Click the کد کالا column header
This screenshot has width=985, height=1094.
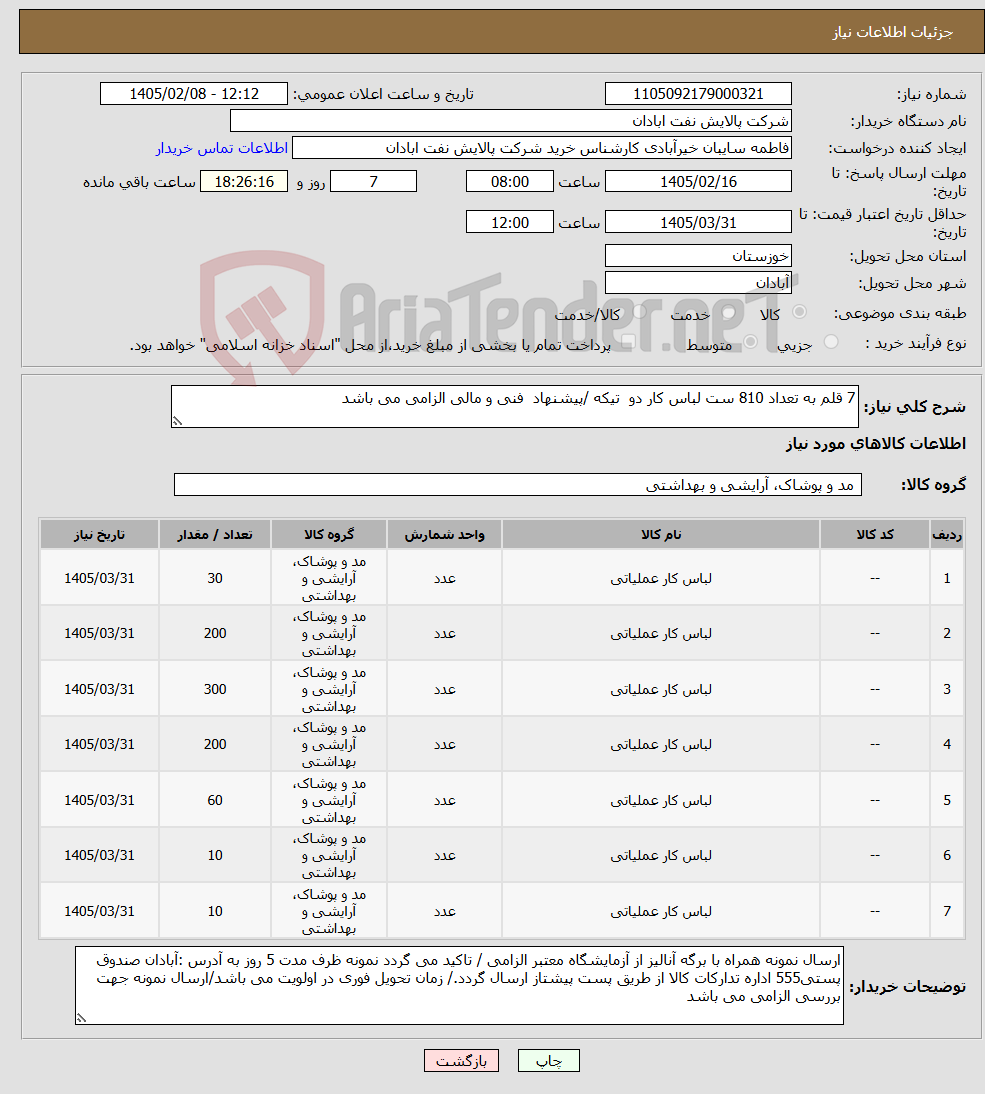[x=875, y=534]
